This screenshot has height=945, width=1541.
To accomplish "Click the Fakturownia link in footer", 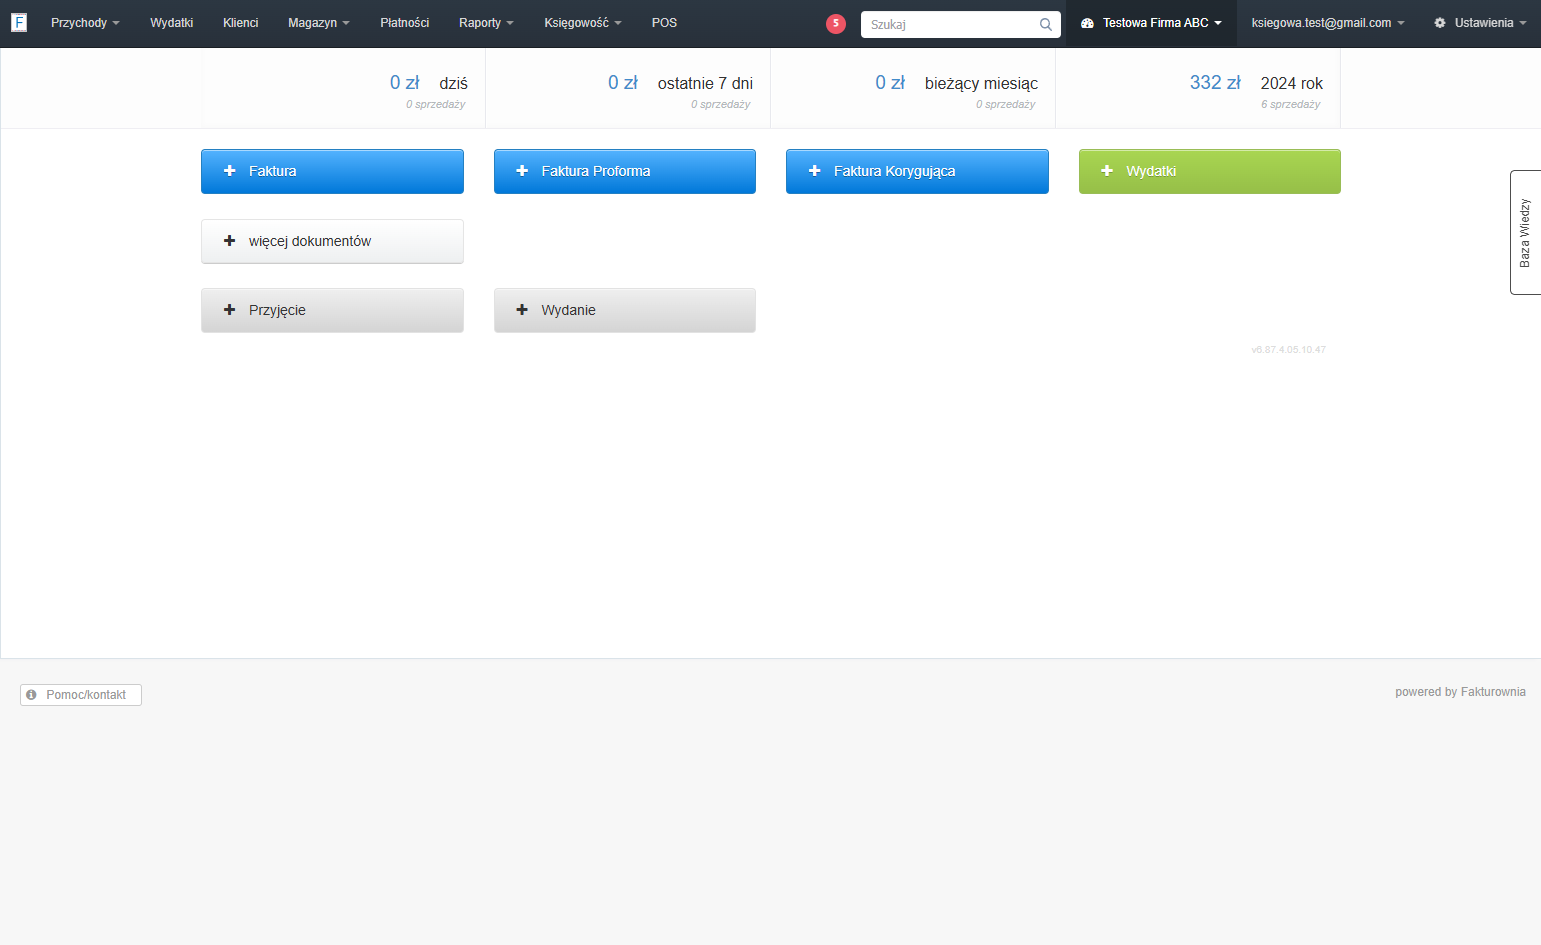I will point(1493,692).
